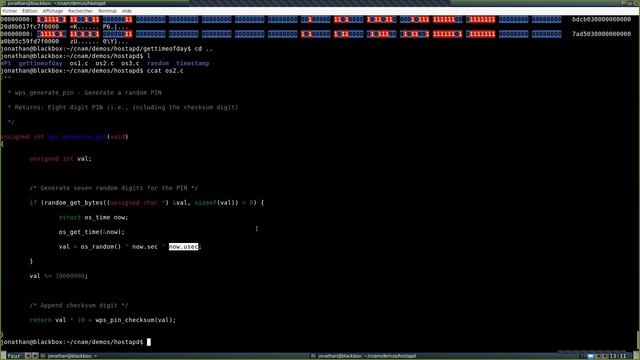Click the highlighted now.usec text
This screenshot has width=640, height=360.
tap(184, 247)
